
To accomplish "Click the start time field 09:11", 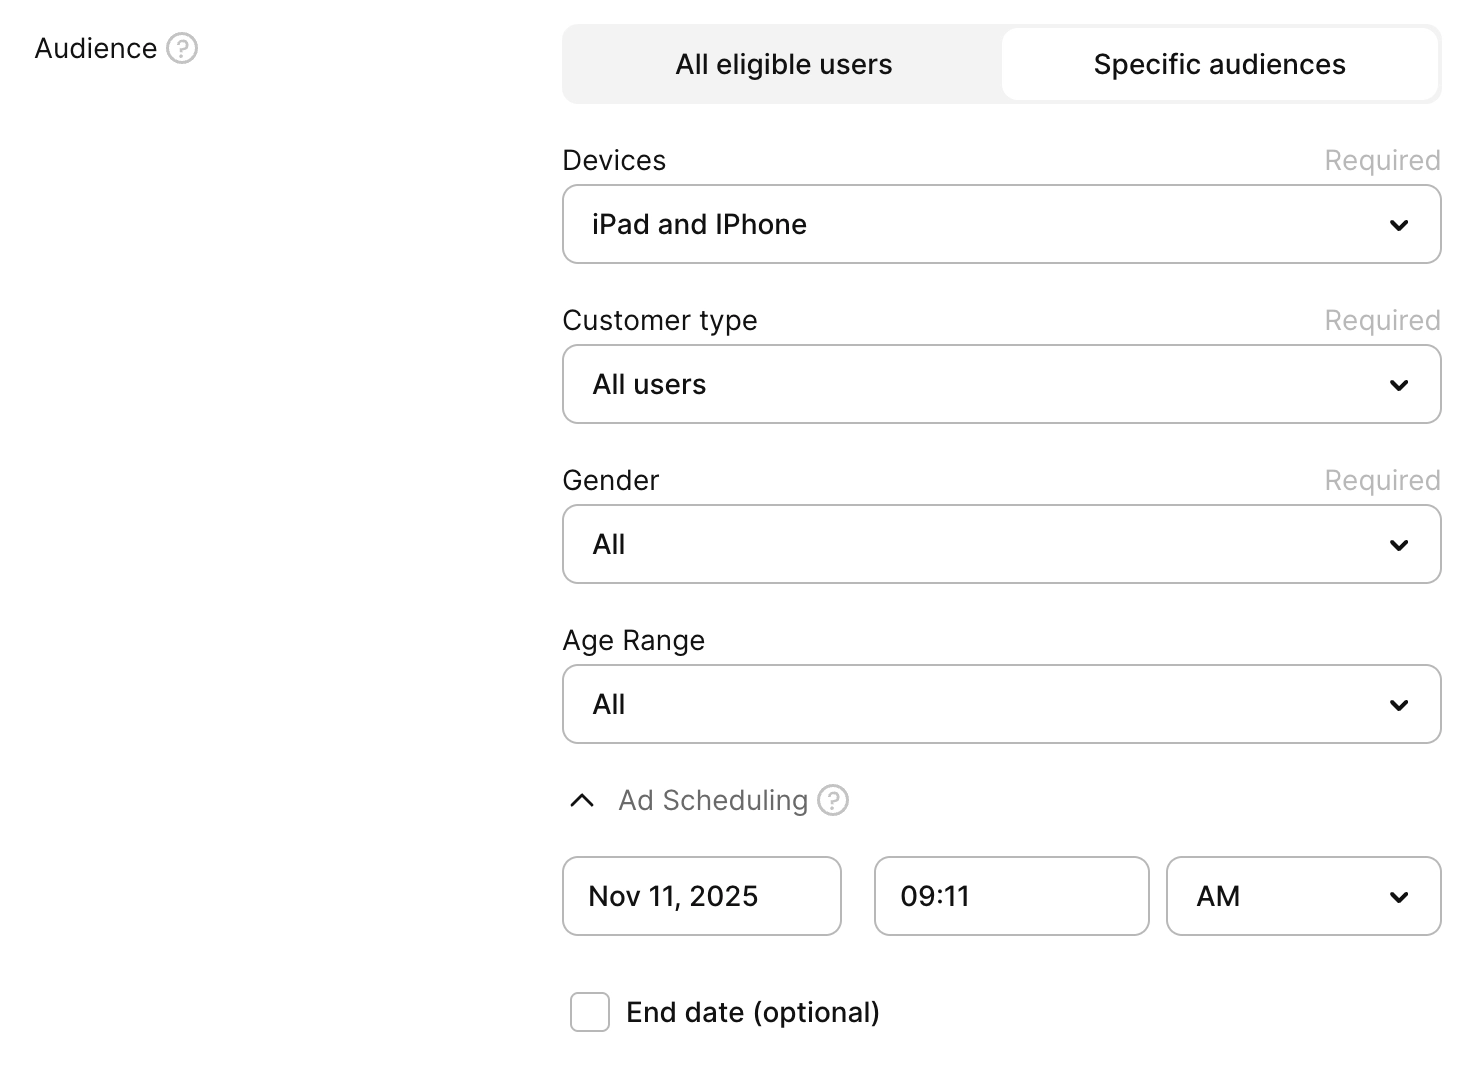I will click(1011, 896).
